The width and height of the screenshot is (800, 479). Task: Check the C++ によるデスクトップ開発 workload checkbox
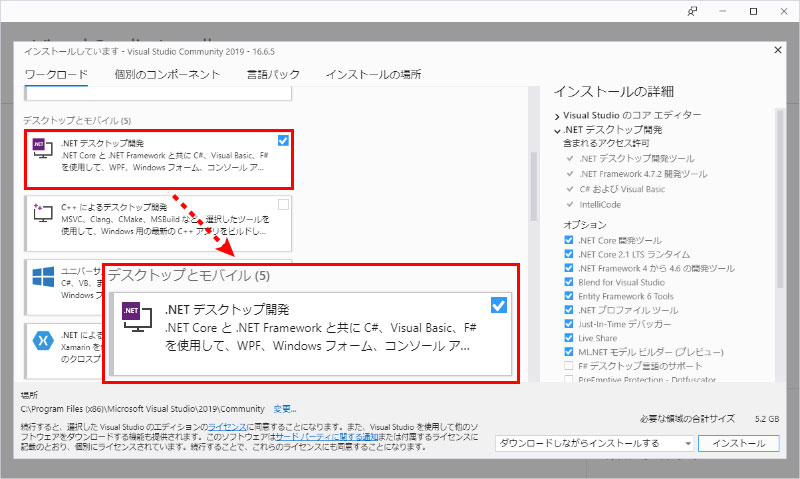tap(283, 205)
